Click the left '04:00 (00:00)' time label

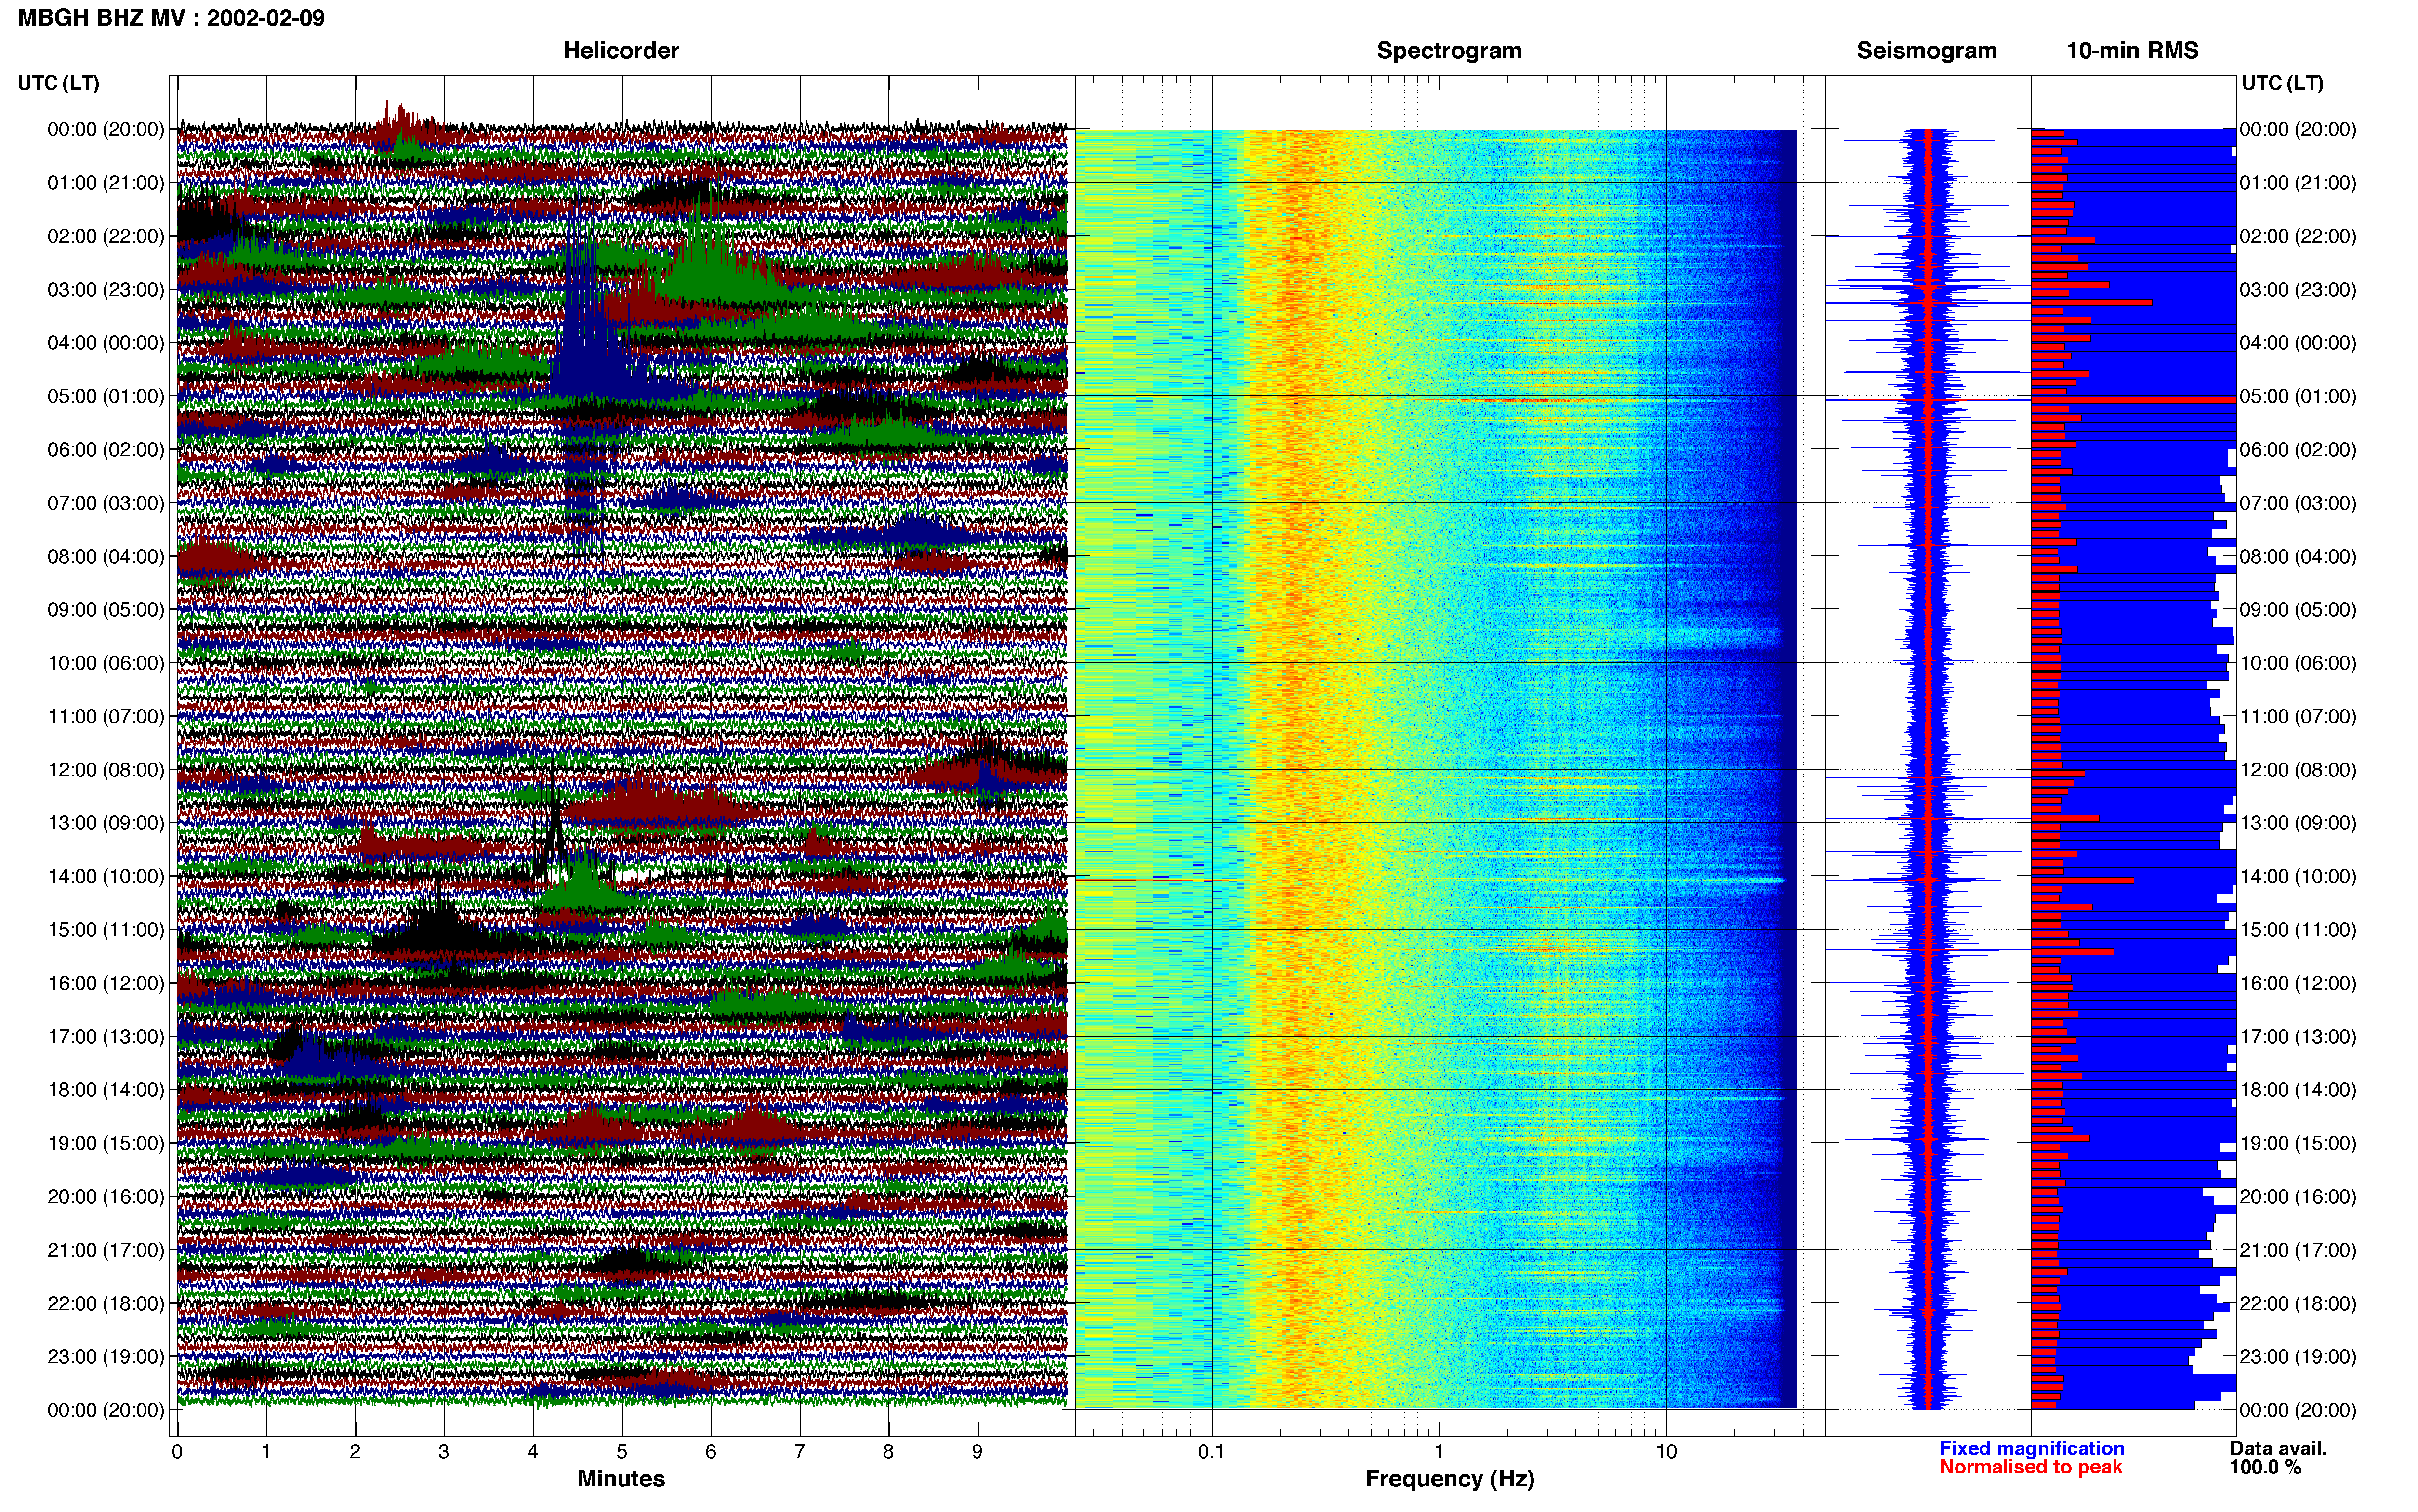pos(106,342)
